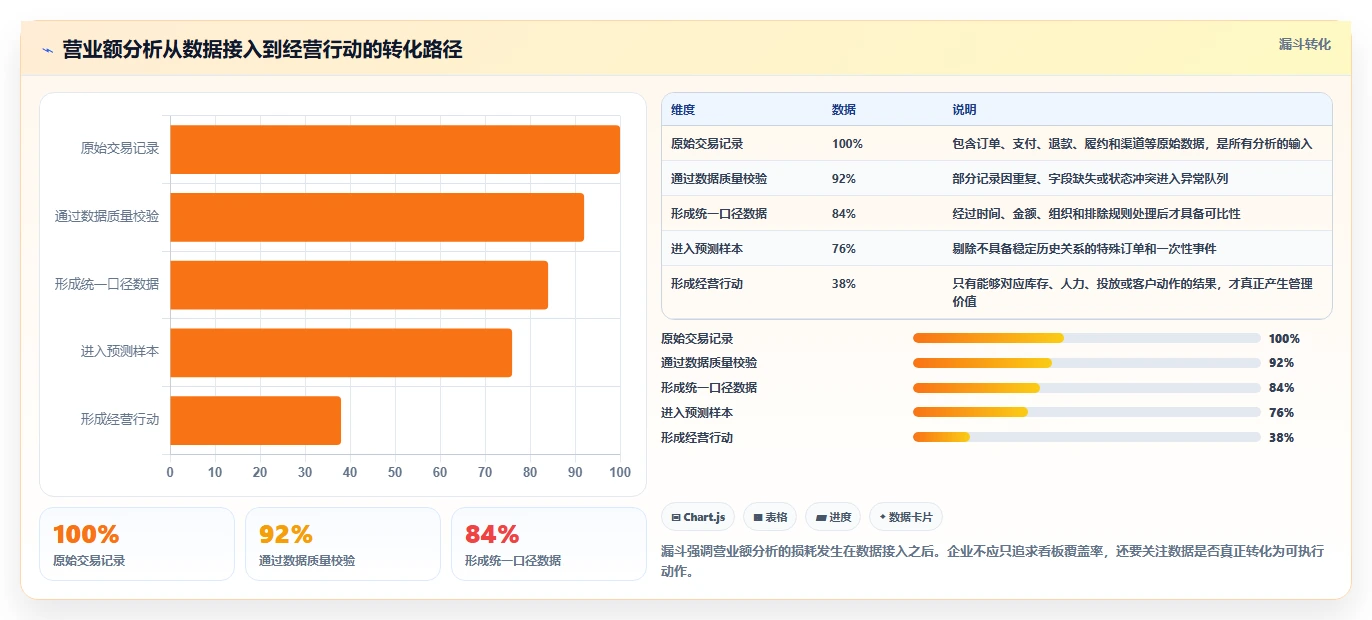This screenshot has width=1372, height=620.
Task: Select the 进度 chip
Action: click(833, 517)
